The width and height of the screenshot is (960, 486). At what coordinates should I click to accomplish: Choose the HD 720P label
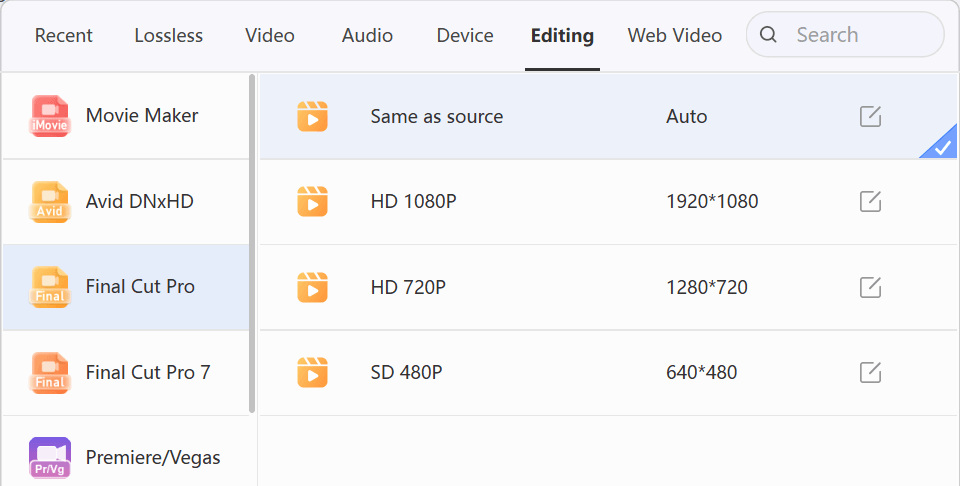(x=408, y=287)
